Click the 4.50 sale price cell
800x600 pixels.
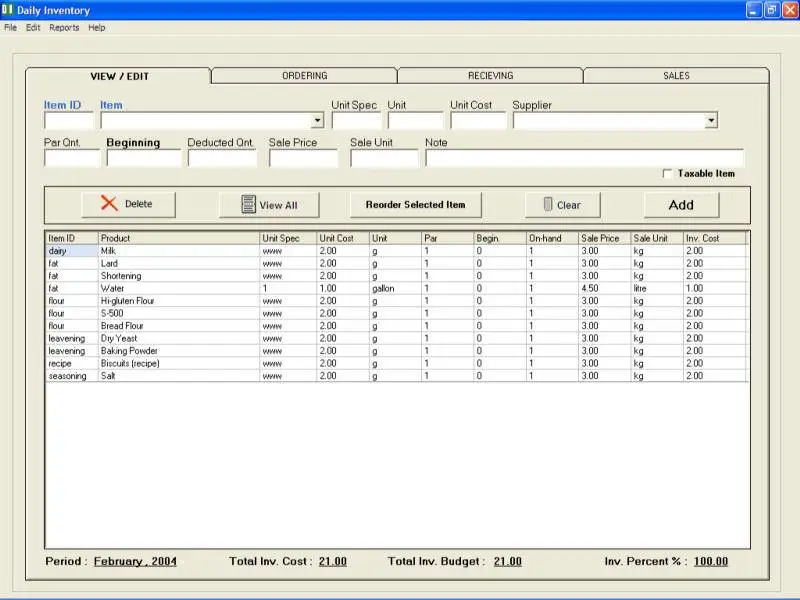click(605, 288)
